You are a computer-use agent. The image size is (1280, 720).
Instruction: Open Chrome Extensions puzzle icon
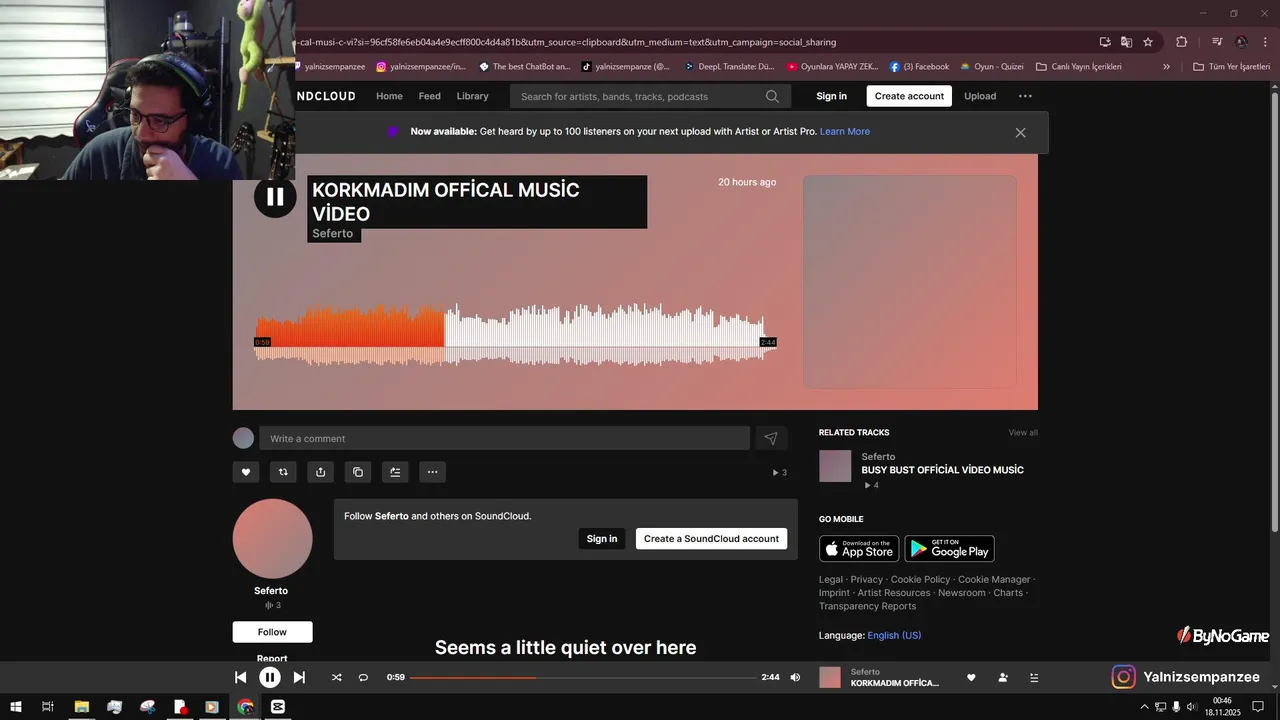pyautogui.click(x=1181, y=42)
